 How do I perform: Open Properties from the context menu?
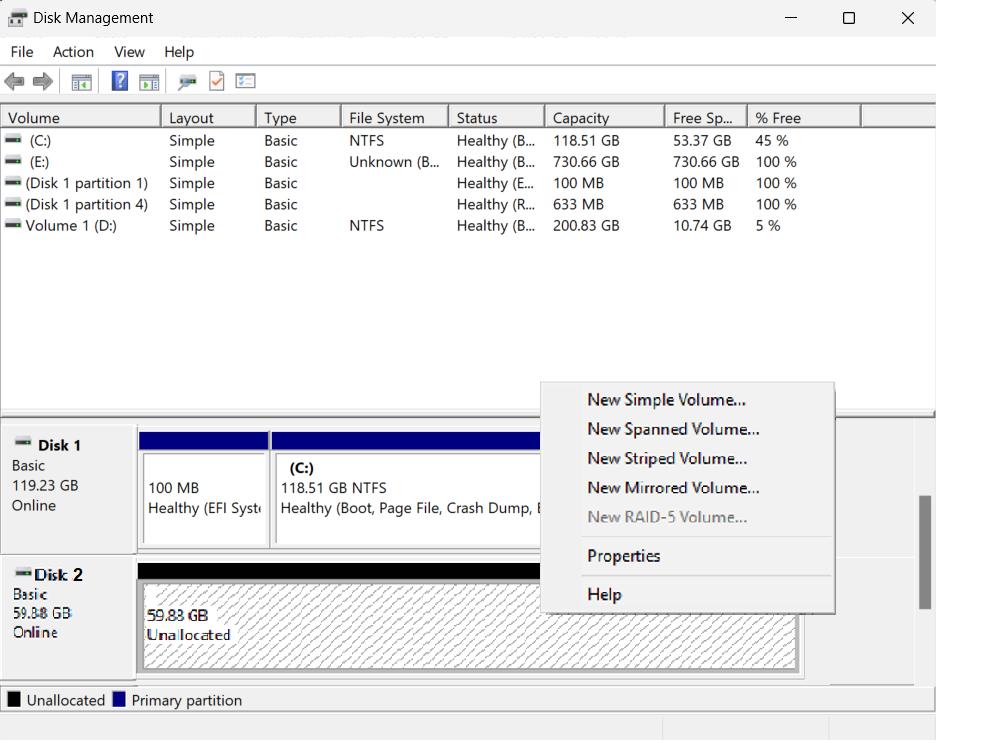[x=624, y=556]
